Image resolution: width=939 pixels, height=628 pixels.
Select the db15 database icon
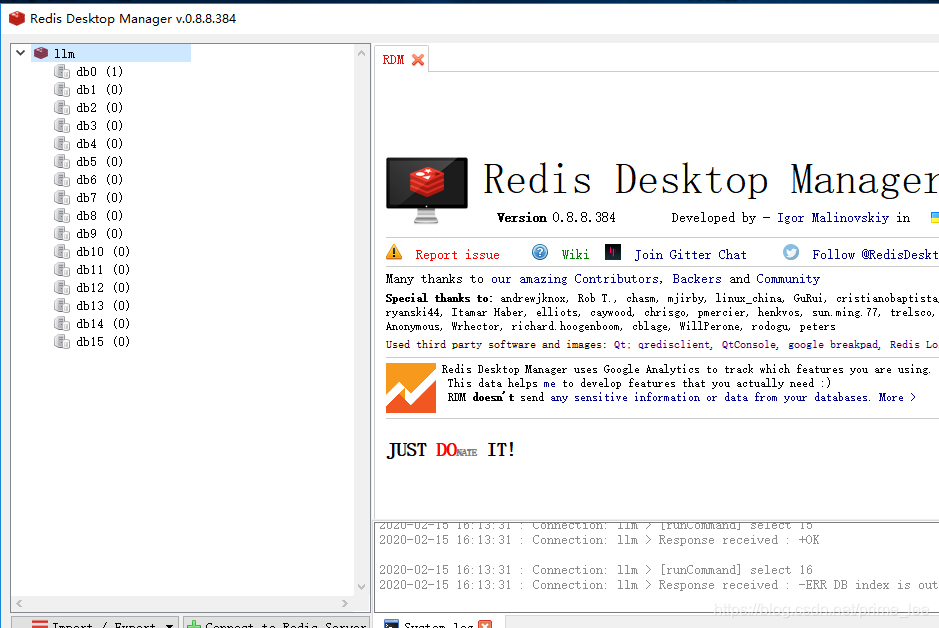61,341
